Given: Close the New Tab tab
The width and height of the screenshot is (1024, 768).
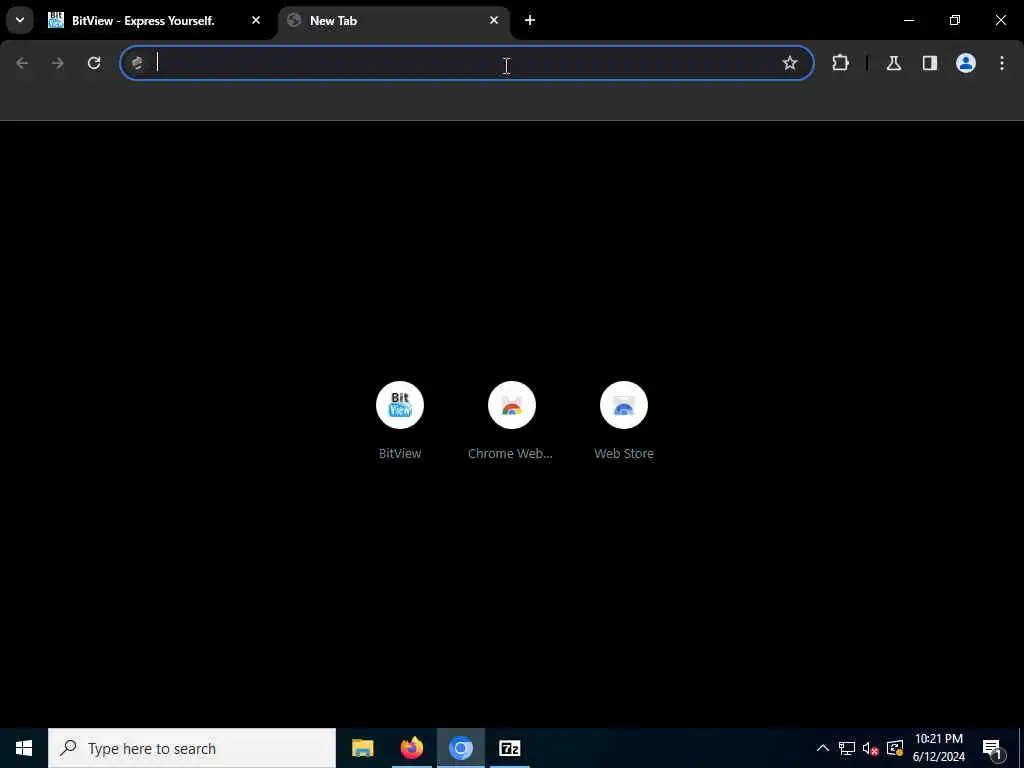Looking at the screenshot, I should point(494,20).
